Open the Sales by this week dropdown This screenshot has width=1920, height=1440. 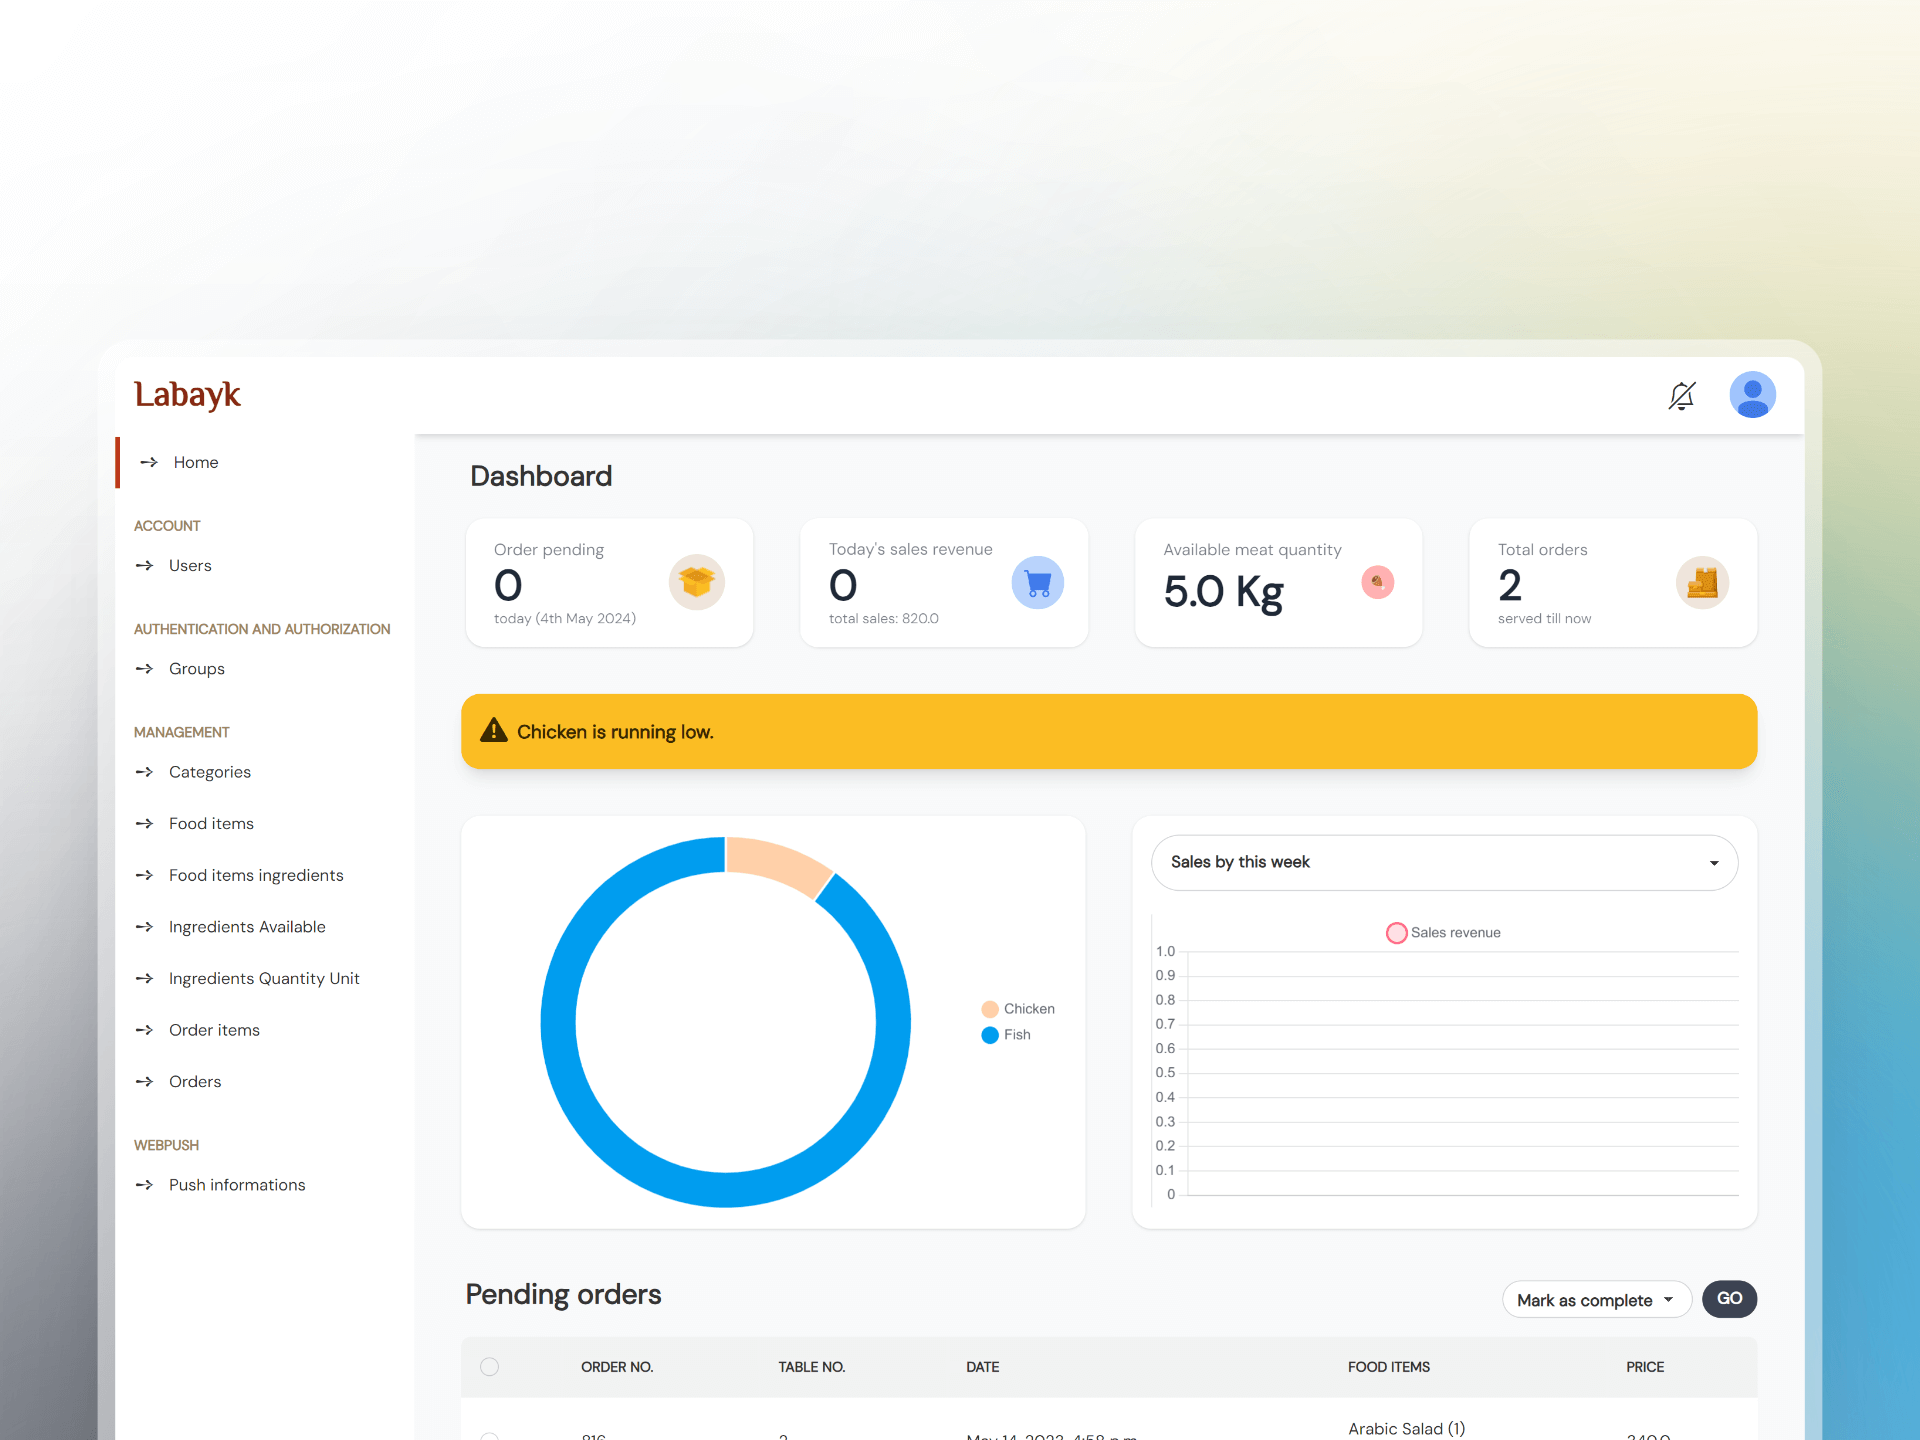[x=1442, y=862]
